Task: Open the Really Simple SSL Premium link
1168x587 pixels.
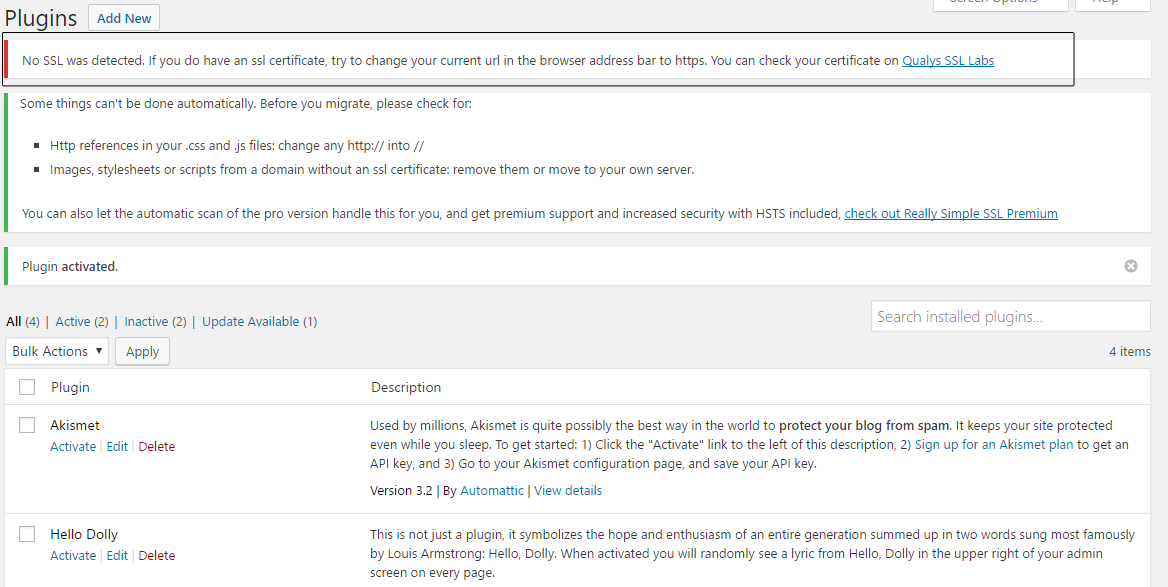Action: 950,213
